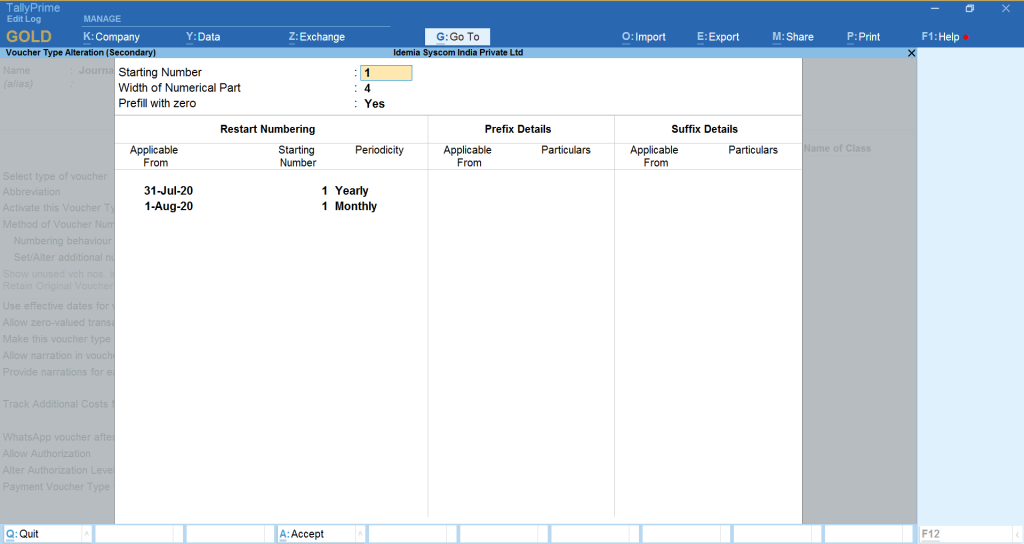This screenshot has height=544, width=1024.
Task: Open the P:Print menu
Action: click(863, 37)
